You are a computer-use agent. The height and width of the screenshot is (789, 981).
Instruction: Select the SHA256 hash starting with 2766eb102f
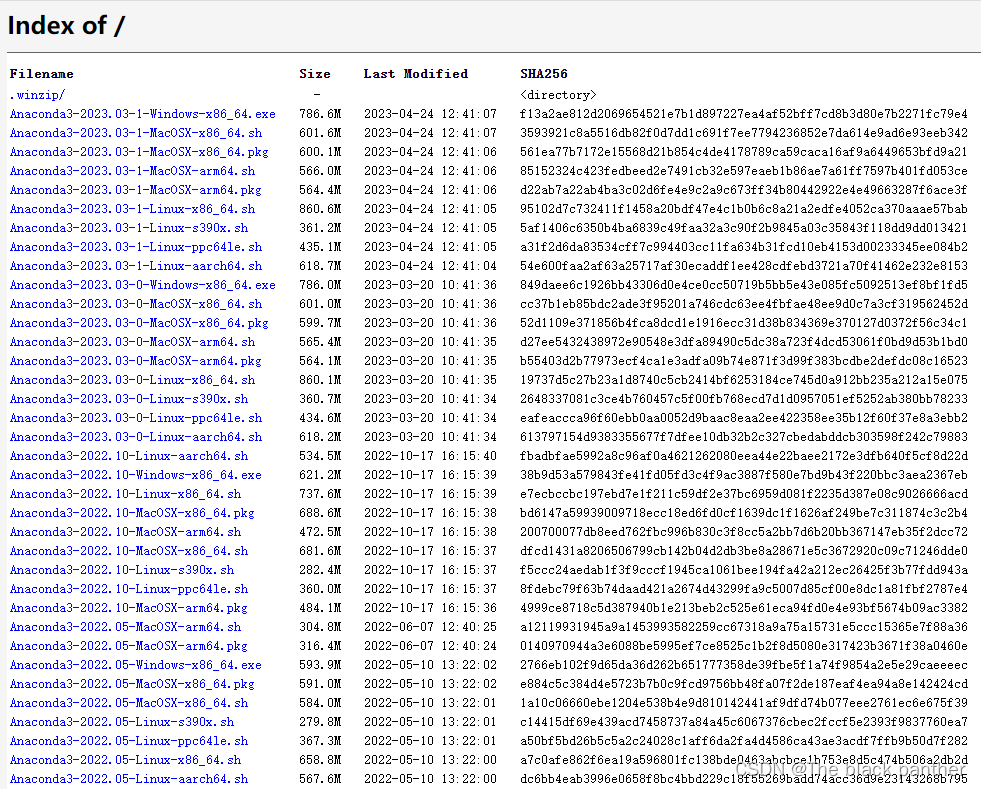(744, 664)
